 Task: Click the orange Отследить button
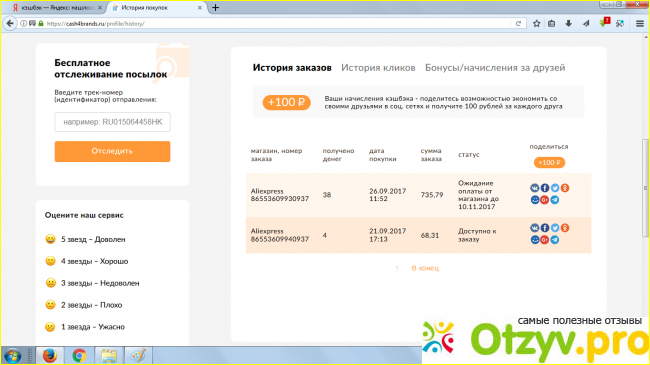coord(112,151)
